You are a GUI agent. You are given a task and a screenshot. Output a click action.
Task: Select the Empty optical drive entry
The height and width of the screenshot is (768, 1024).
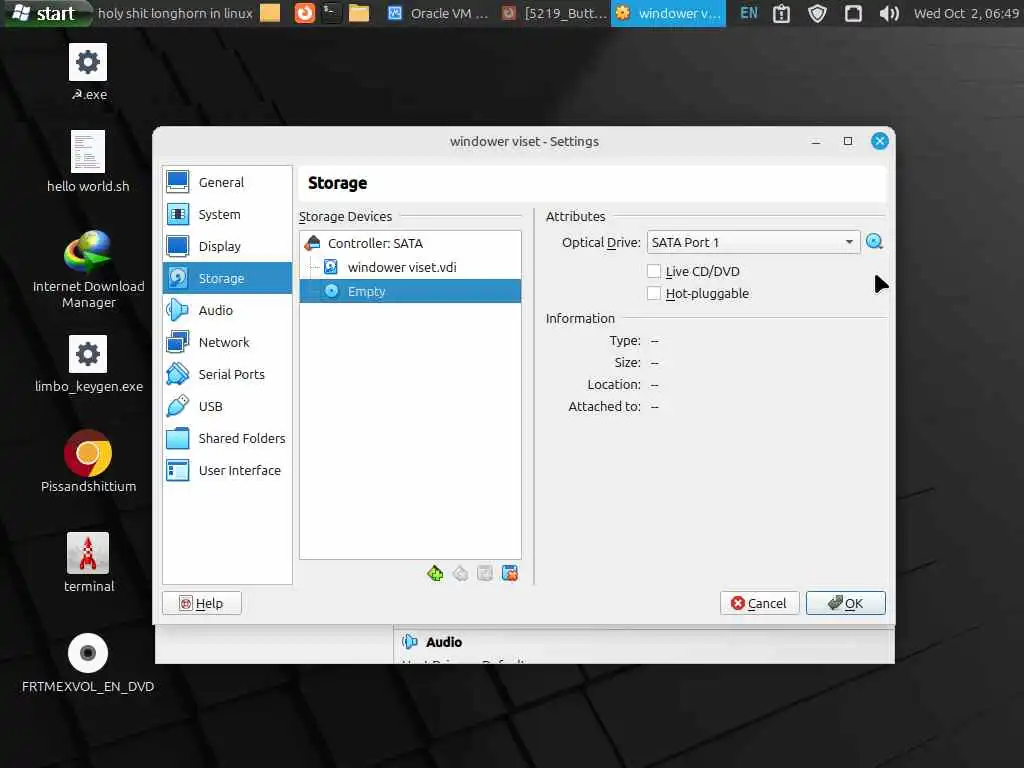(410, 291)
